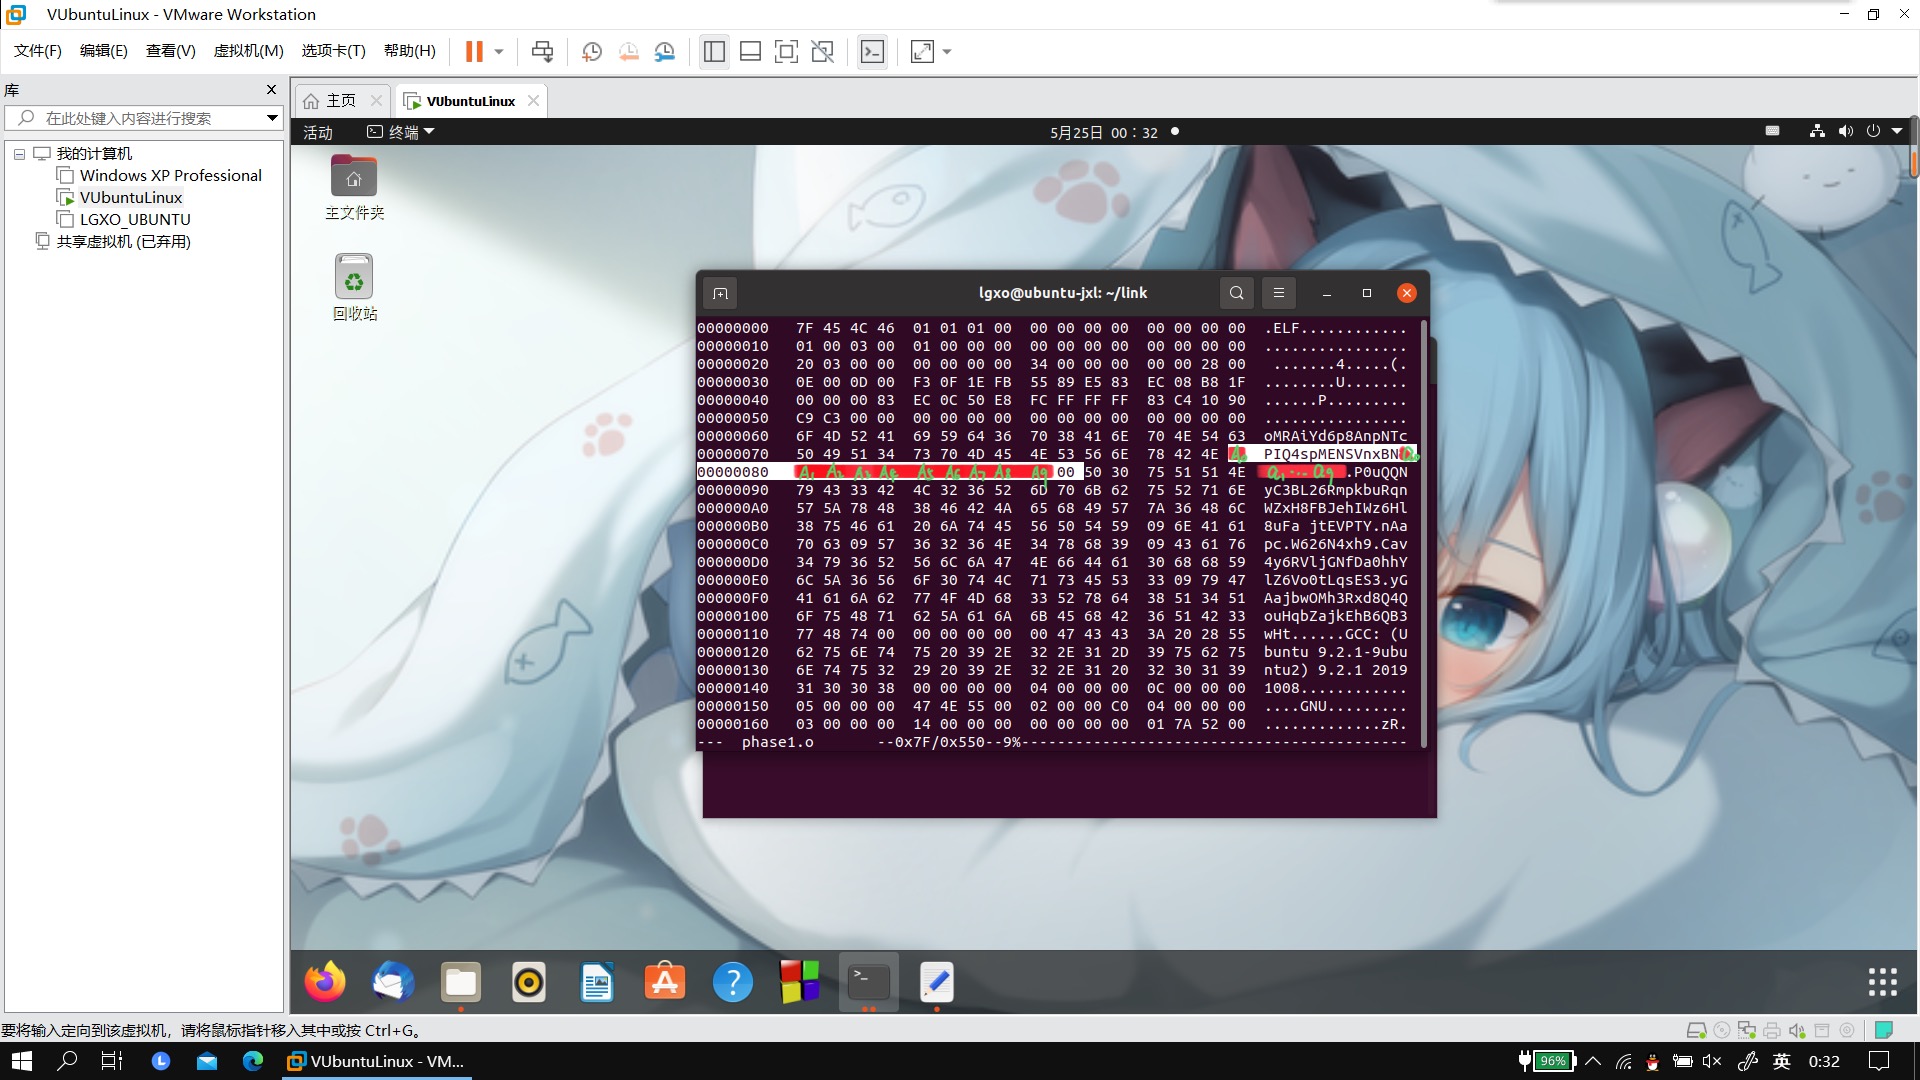1920x1080 pixels.
Task: Open the Files manager in dock
Action: click(461, 983)
